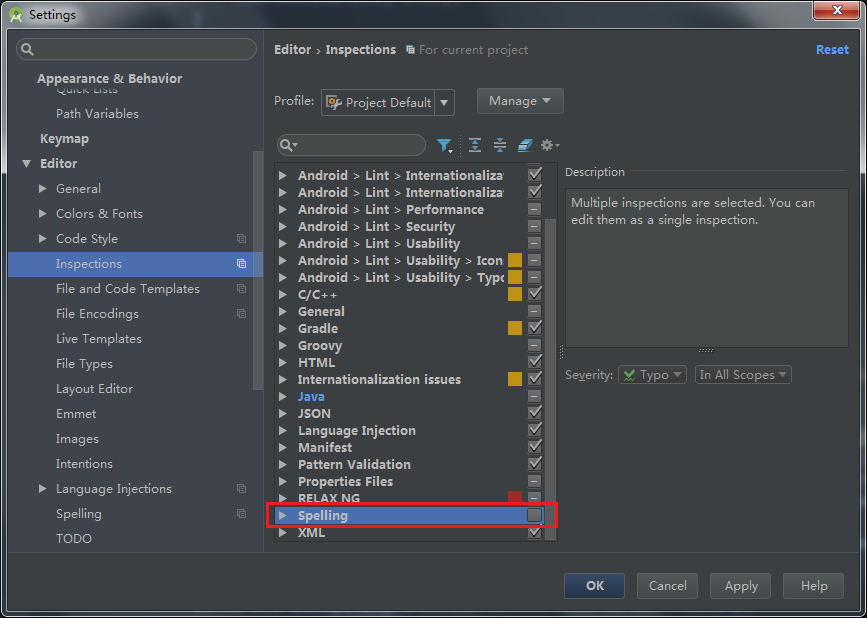The image size is (867, 618).
Task: Select Path Variables in sidebar
Action: (x=97, y=114)
